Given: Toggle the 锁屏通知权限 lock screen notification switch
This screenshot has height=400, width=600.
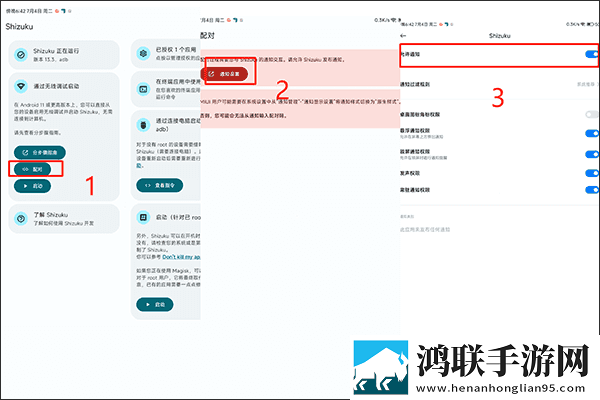Looking at the screenshot, I should coord(592,154).
